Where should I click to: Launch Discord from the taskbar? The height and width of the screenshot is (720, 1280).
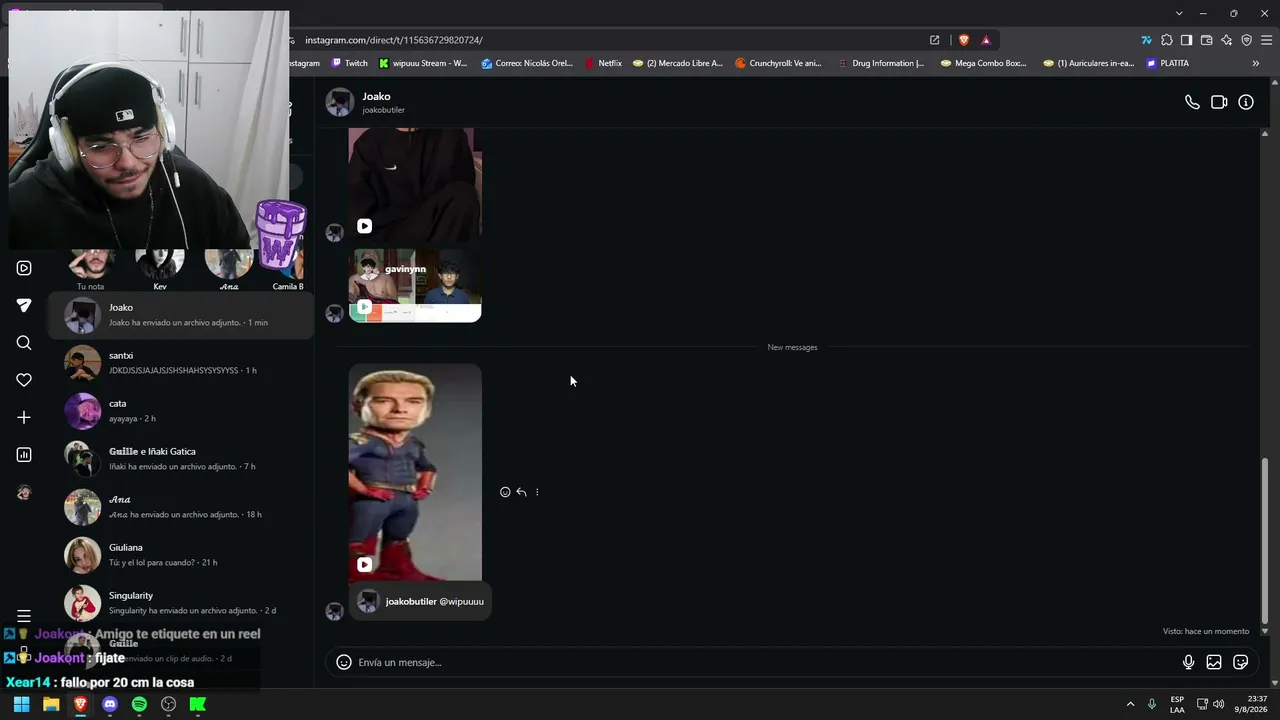click(x=110, y=704)
